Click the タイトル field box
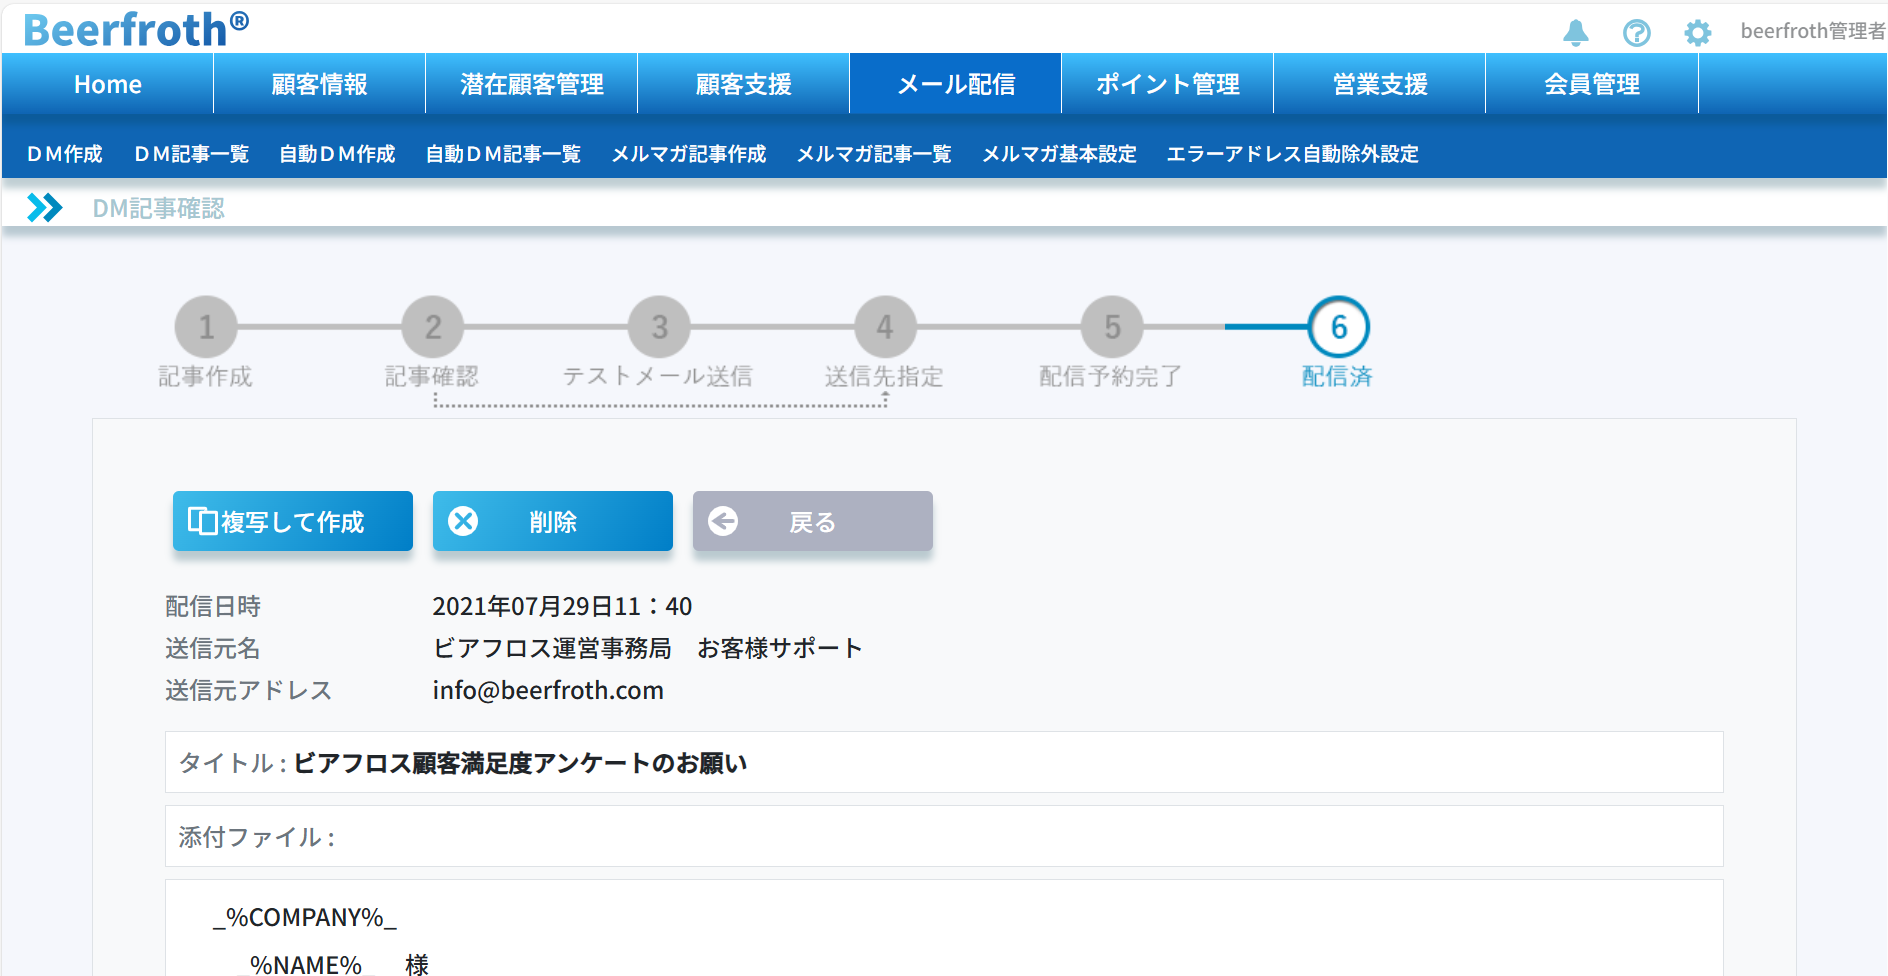 [x=943, y=762]
